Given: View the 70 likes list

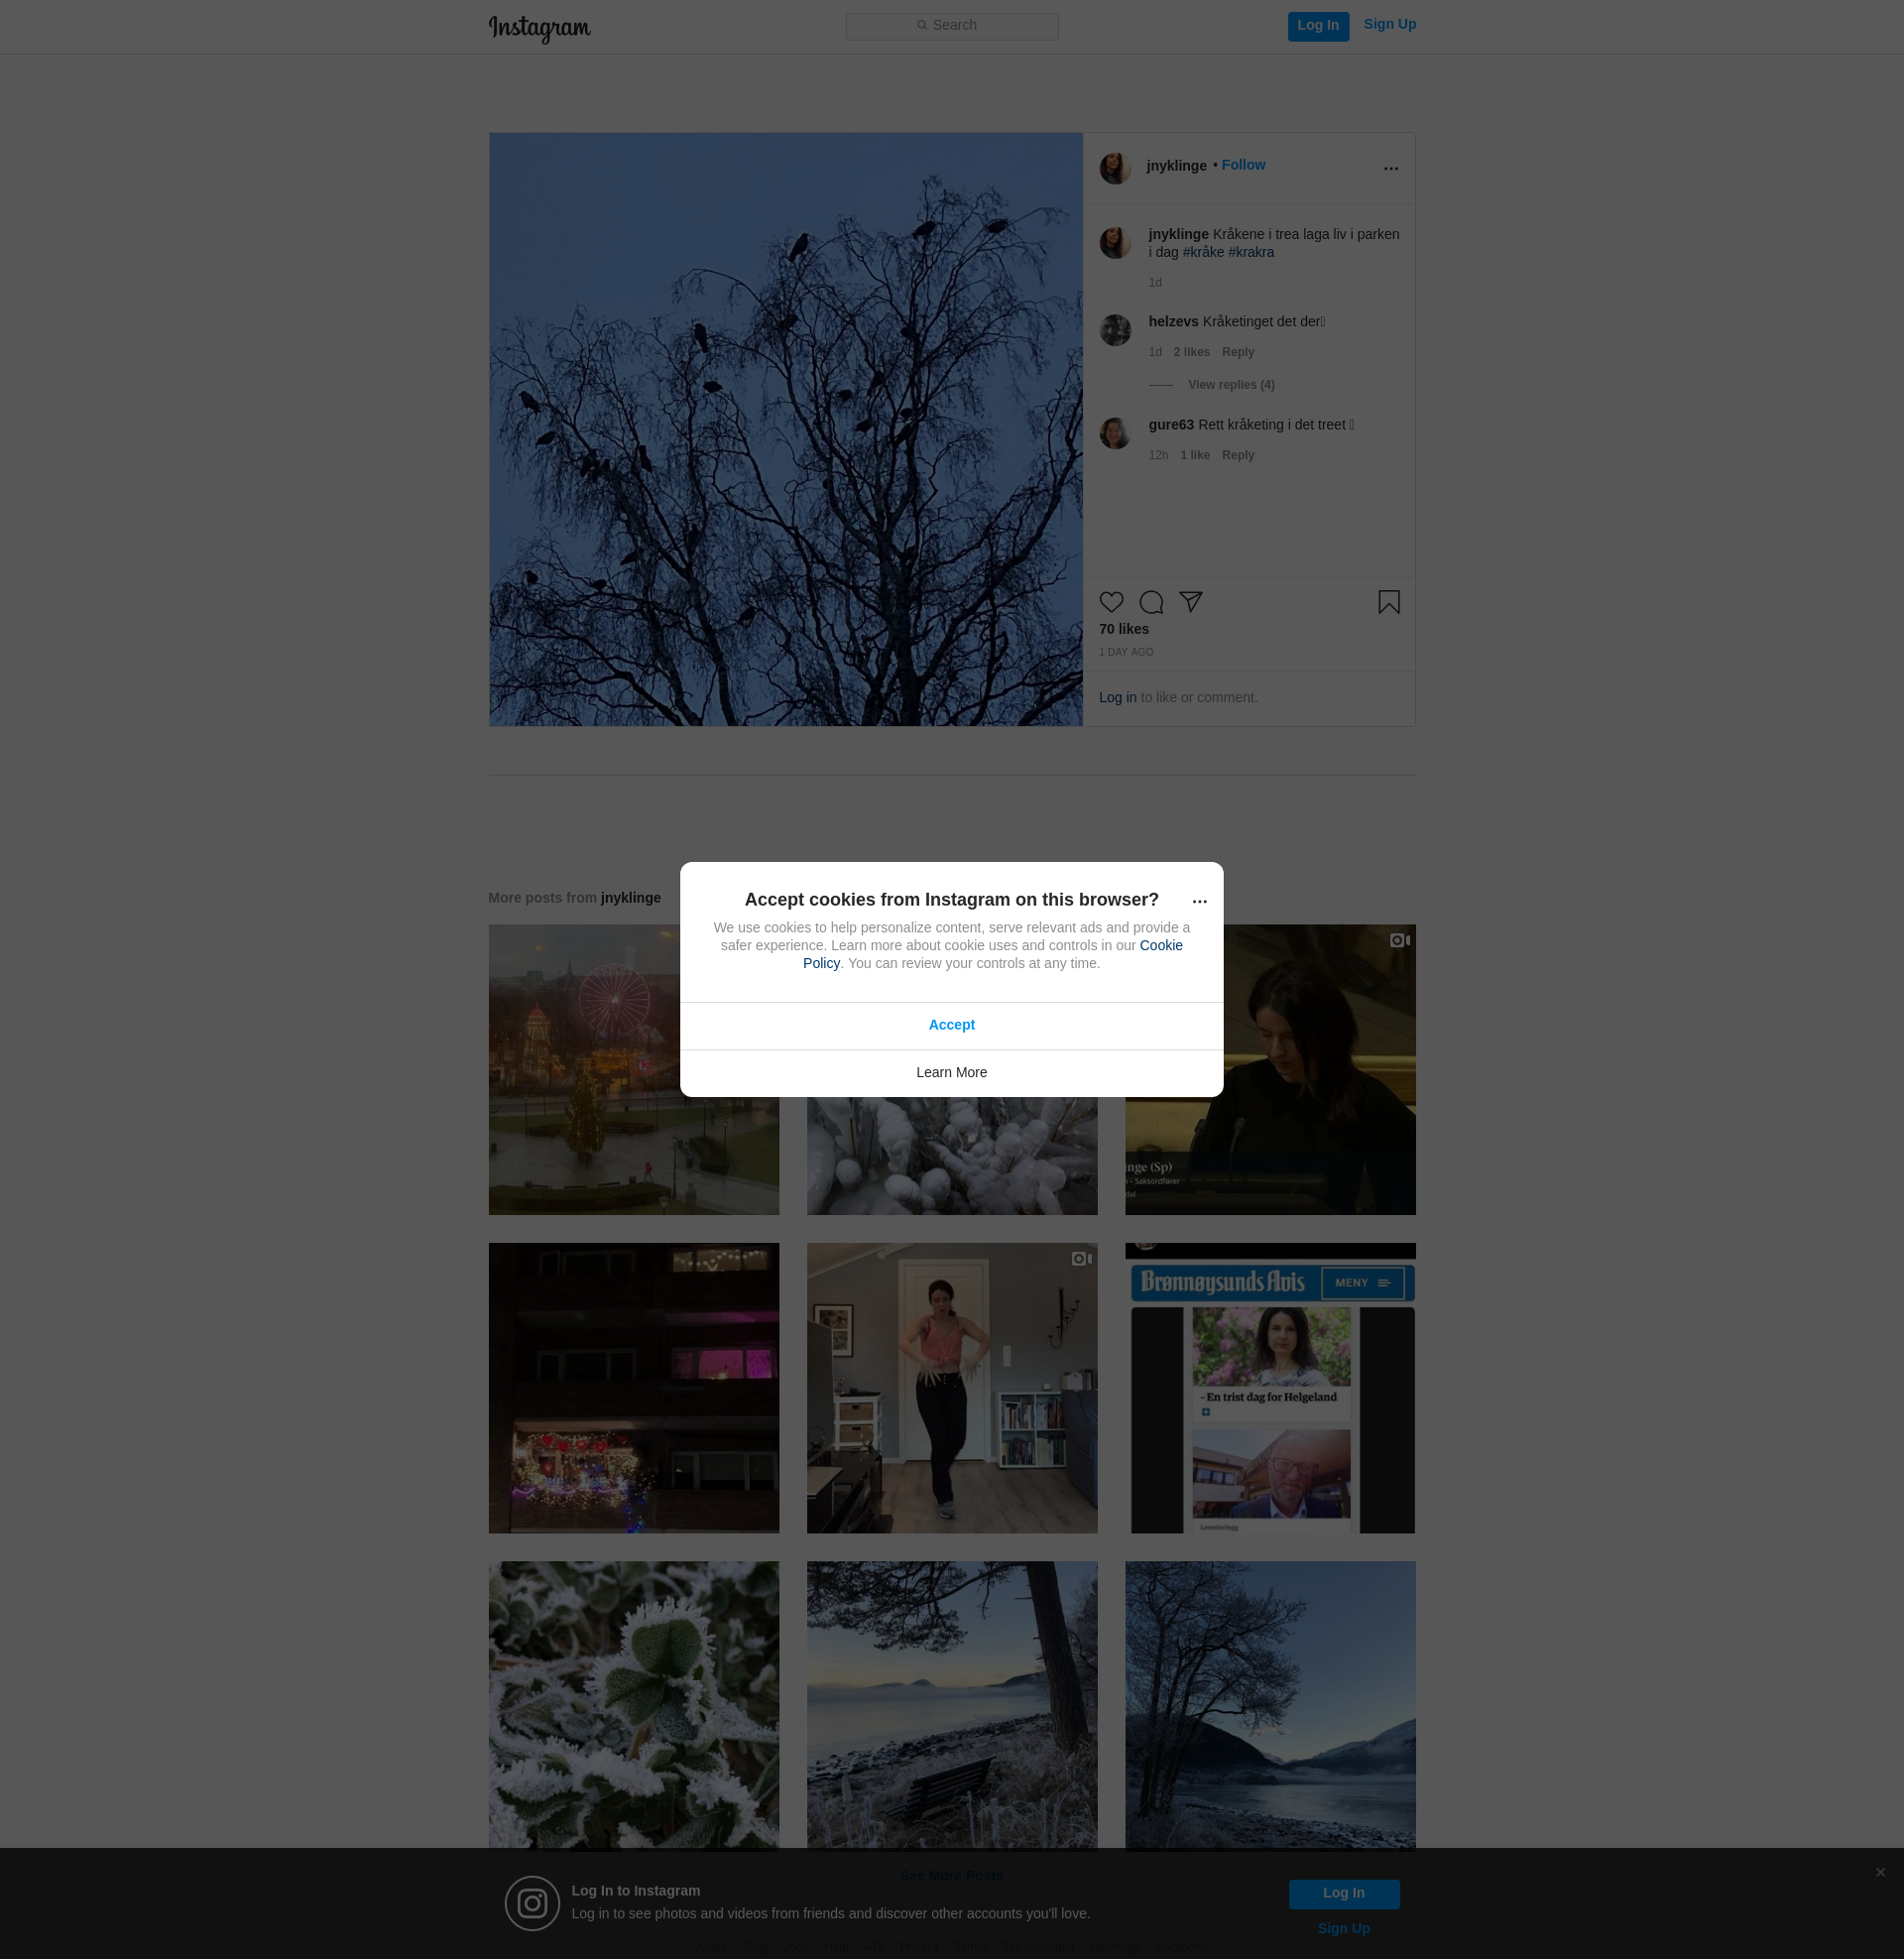Looking at the screenshot, I should tap(1124, 629).
